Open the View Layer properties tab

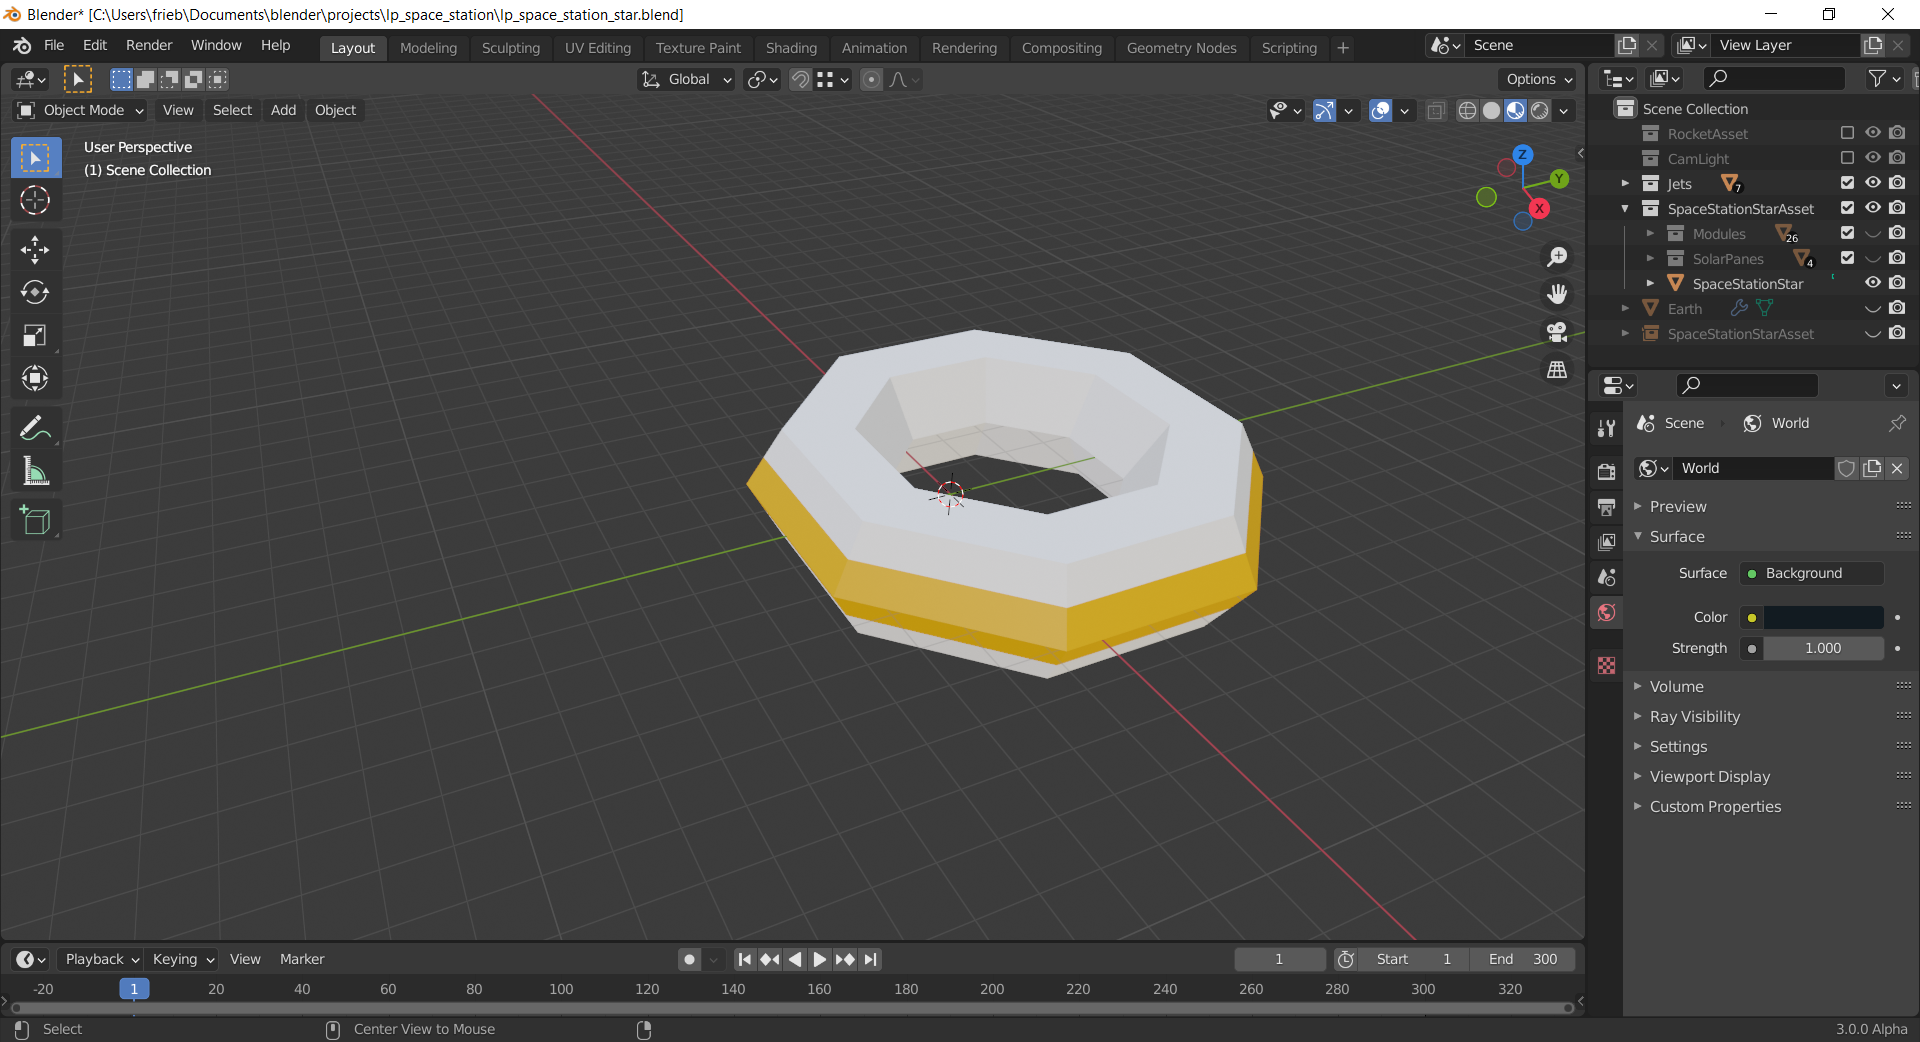tap(1606, 542)
